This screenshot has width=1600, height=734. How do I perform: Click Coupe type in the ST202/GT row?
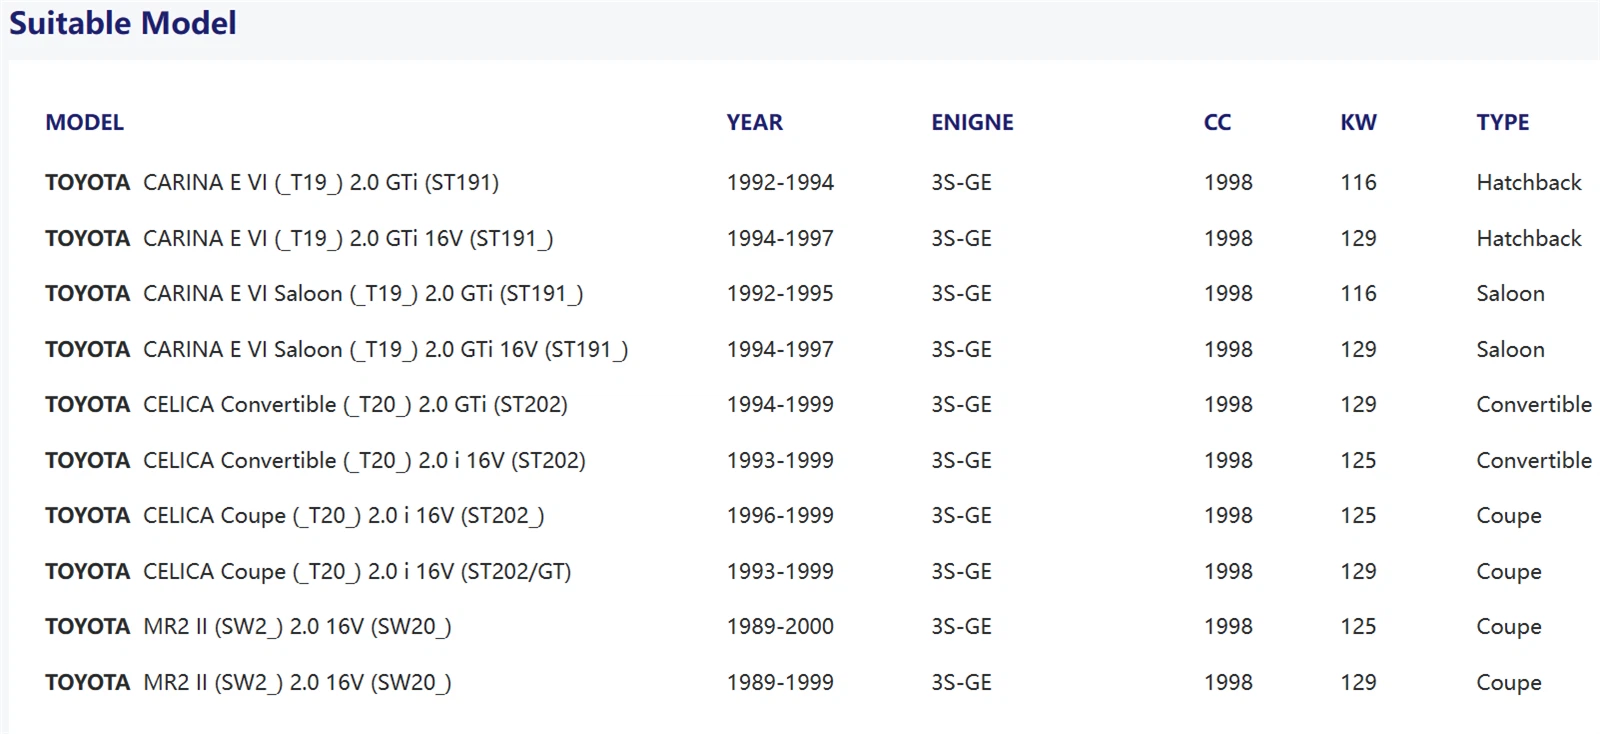point(1509,573)
